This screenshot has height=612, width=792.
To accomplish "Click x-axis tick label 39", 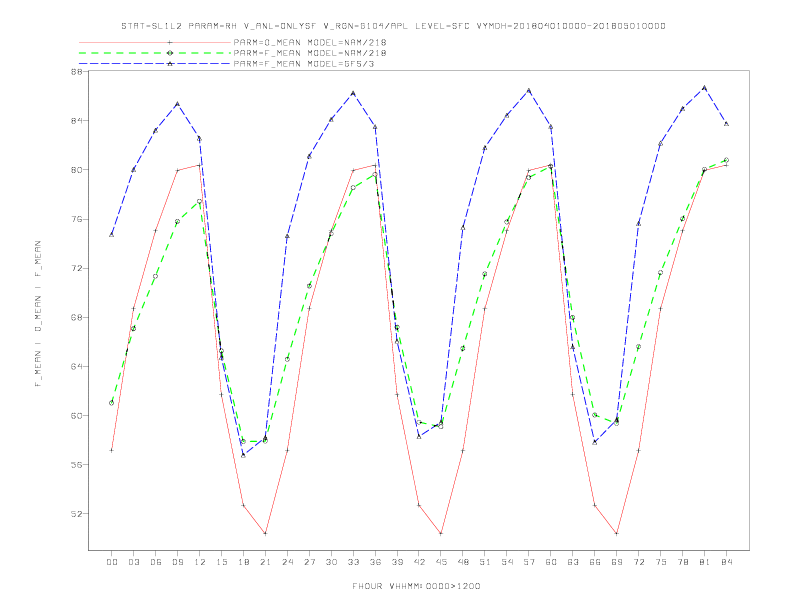I will pos(397,562).
